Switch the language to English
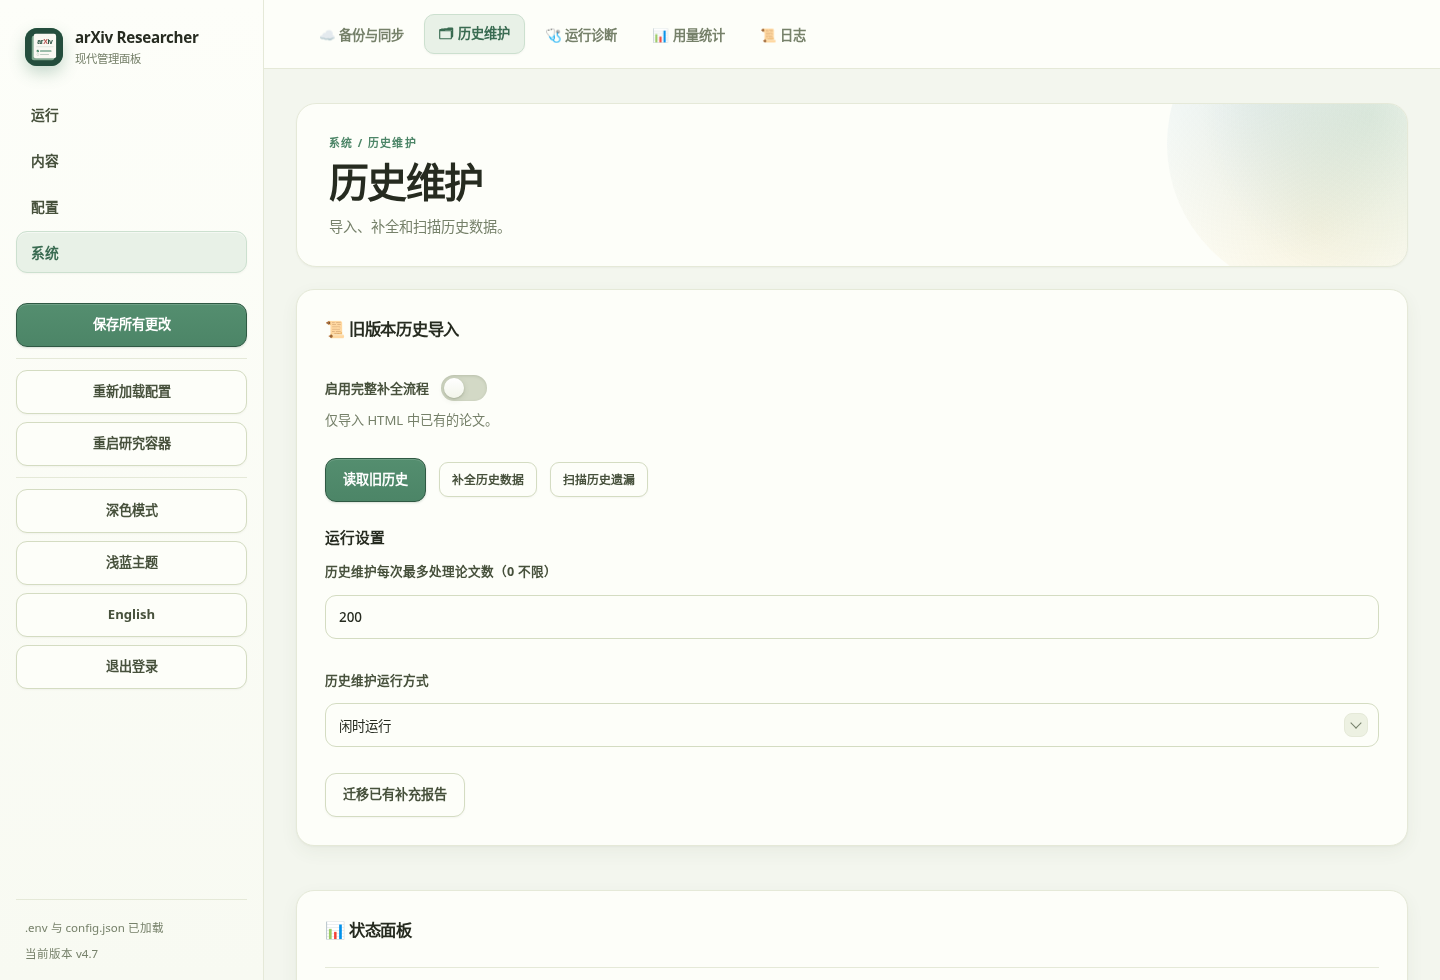The width and height of the screenshot is (1440, 980). tap(131, 615)
